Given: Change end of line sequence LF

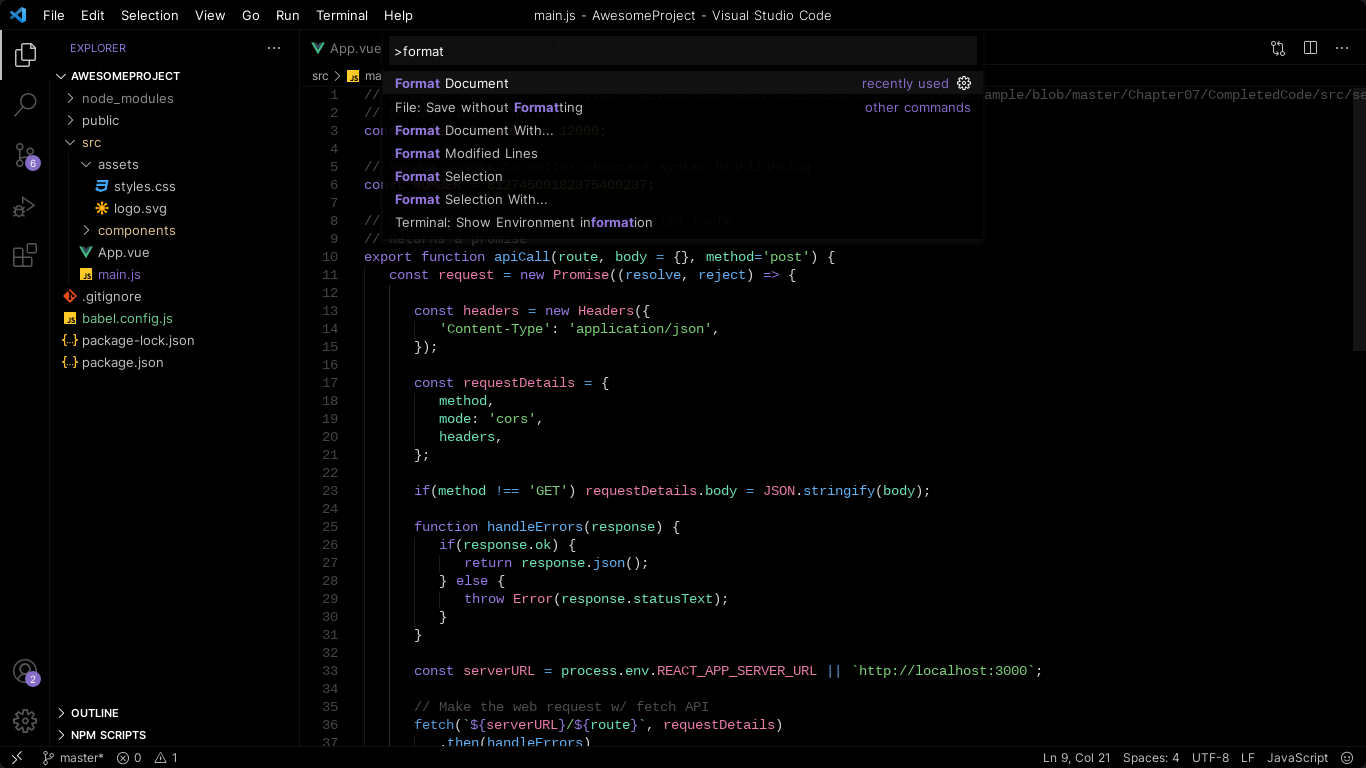Looking at the screenshot, I should (x=1248, y=758).
